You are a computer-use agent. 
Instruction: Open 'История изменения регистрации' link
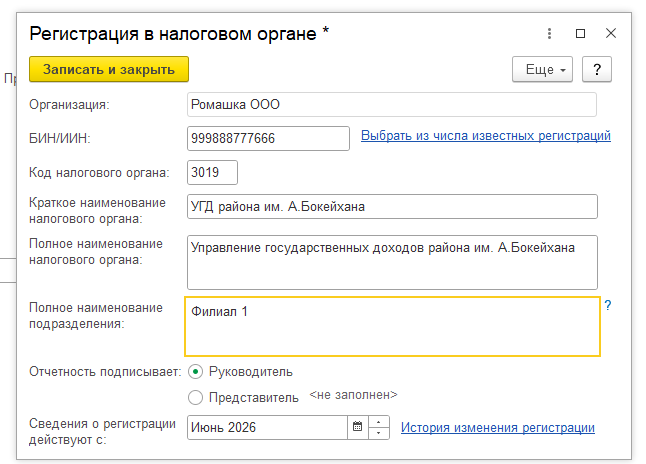point(498,428)
